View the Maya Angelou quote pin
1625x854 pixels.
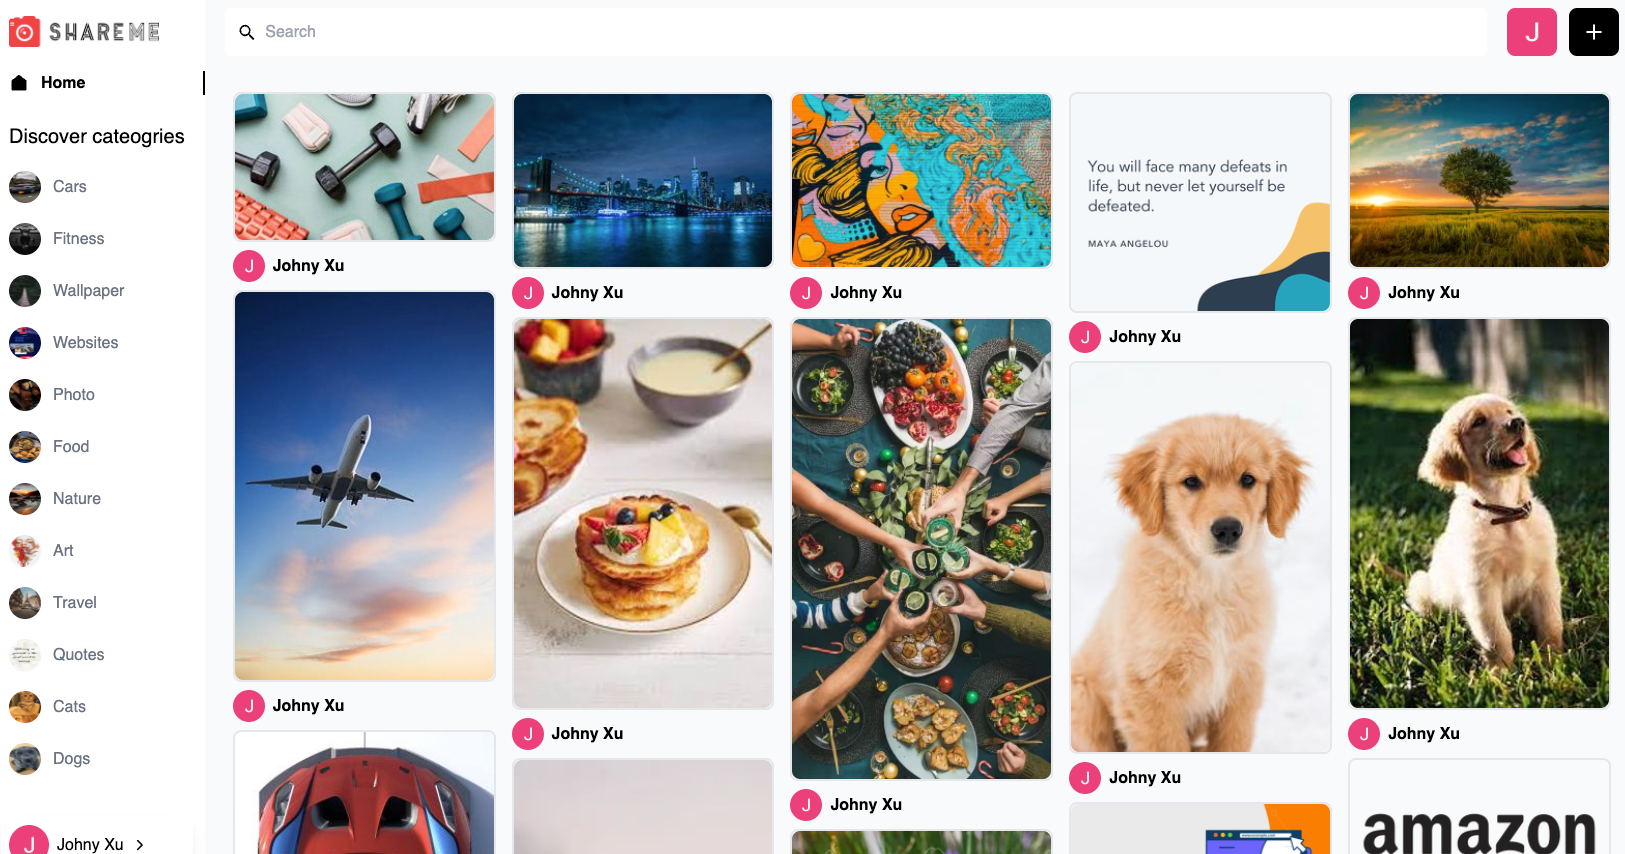point(1200,202)
